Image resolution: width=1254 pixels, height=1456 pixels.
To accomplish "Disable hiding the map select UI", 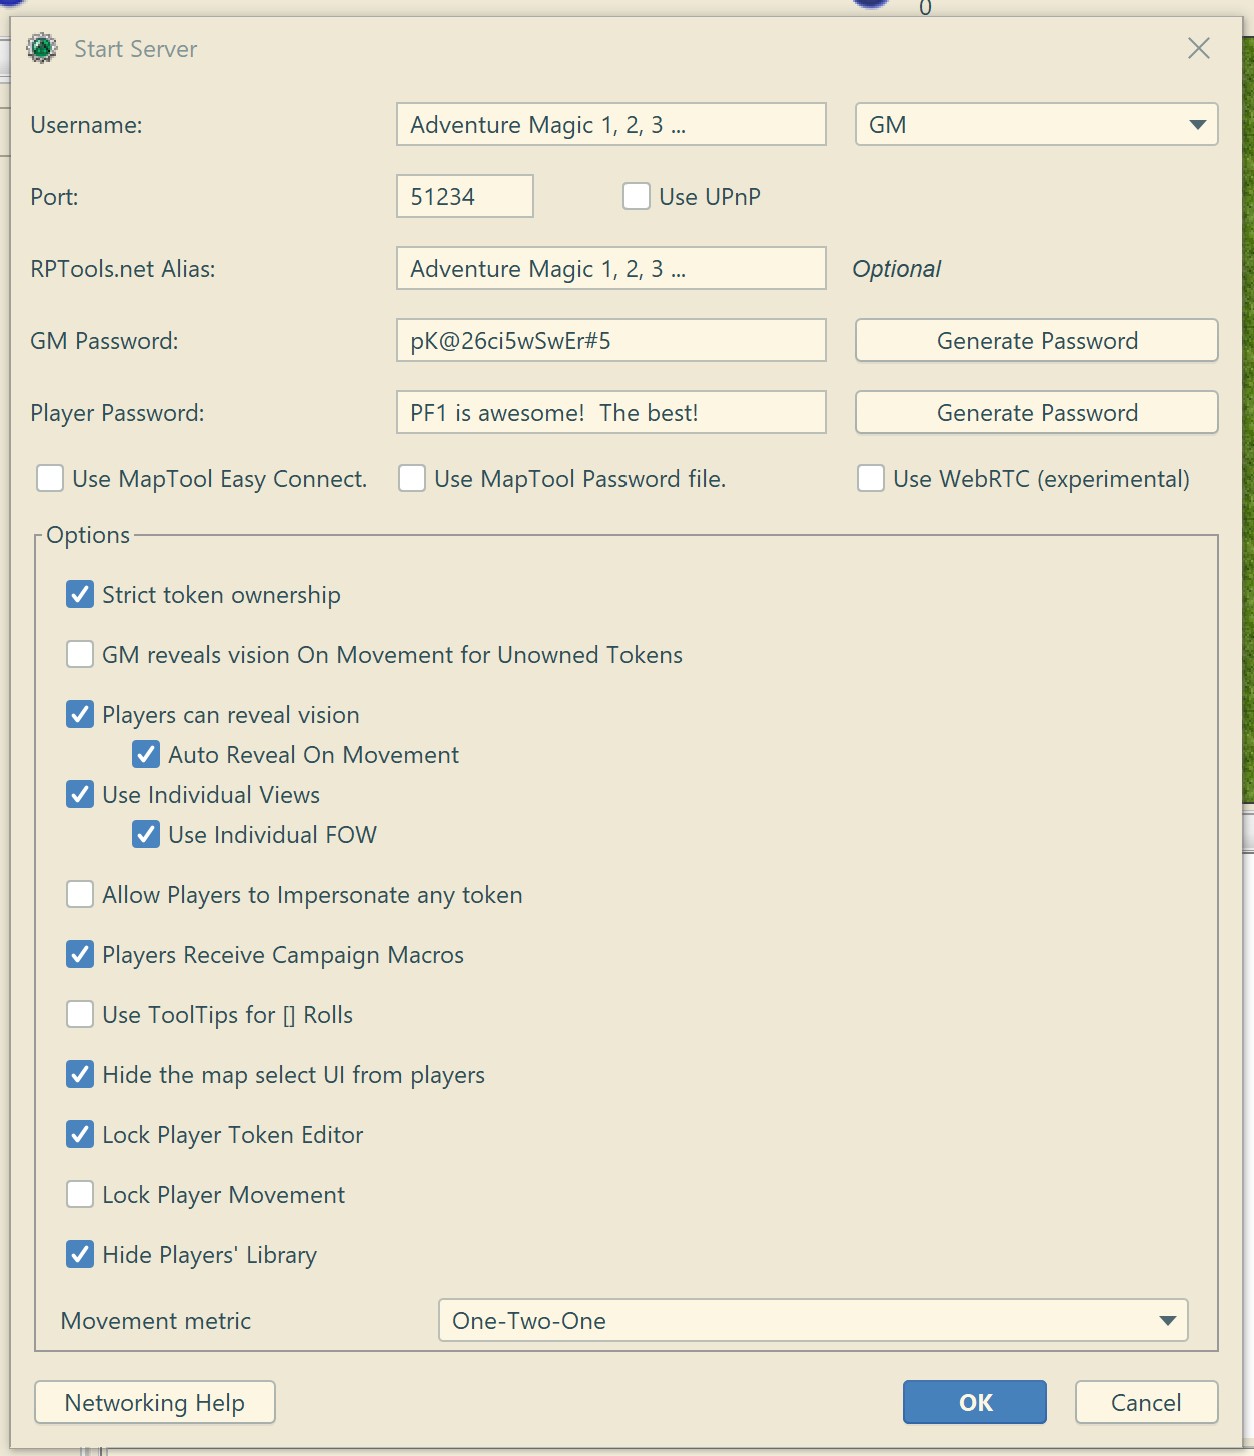I will click(80, 1074).
